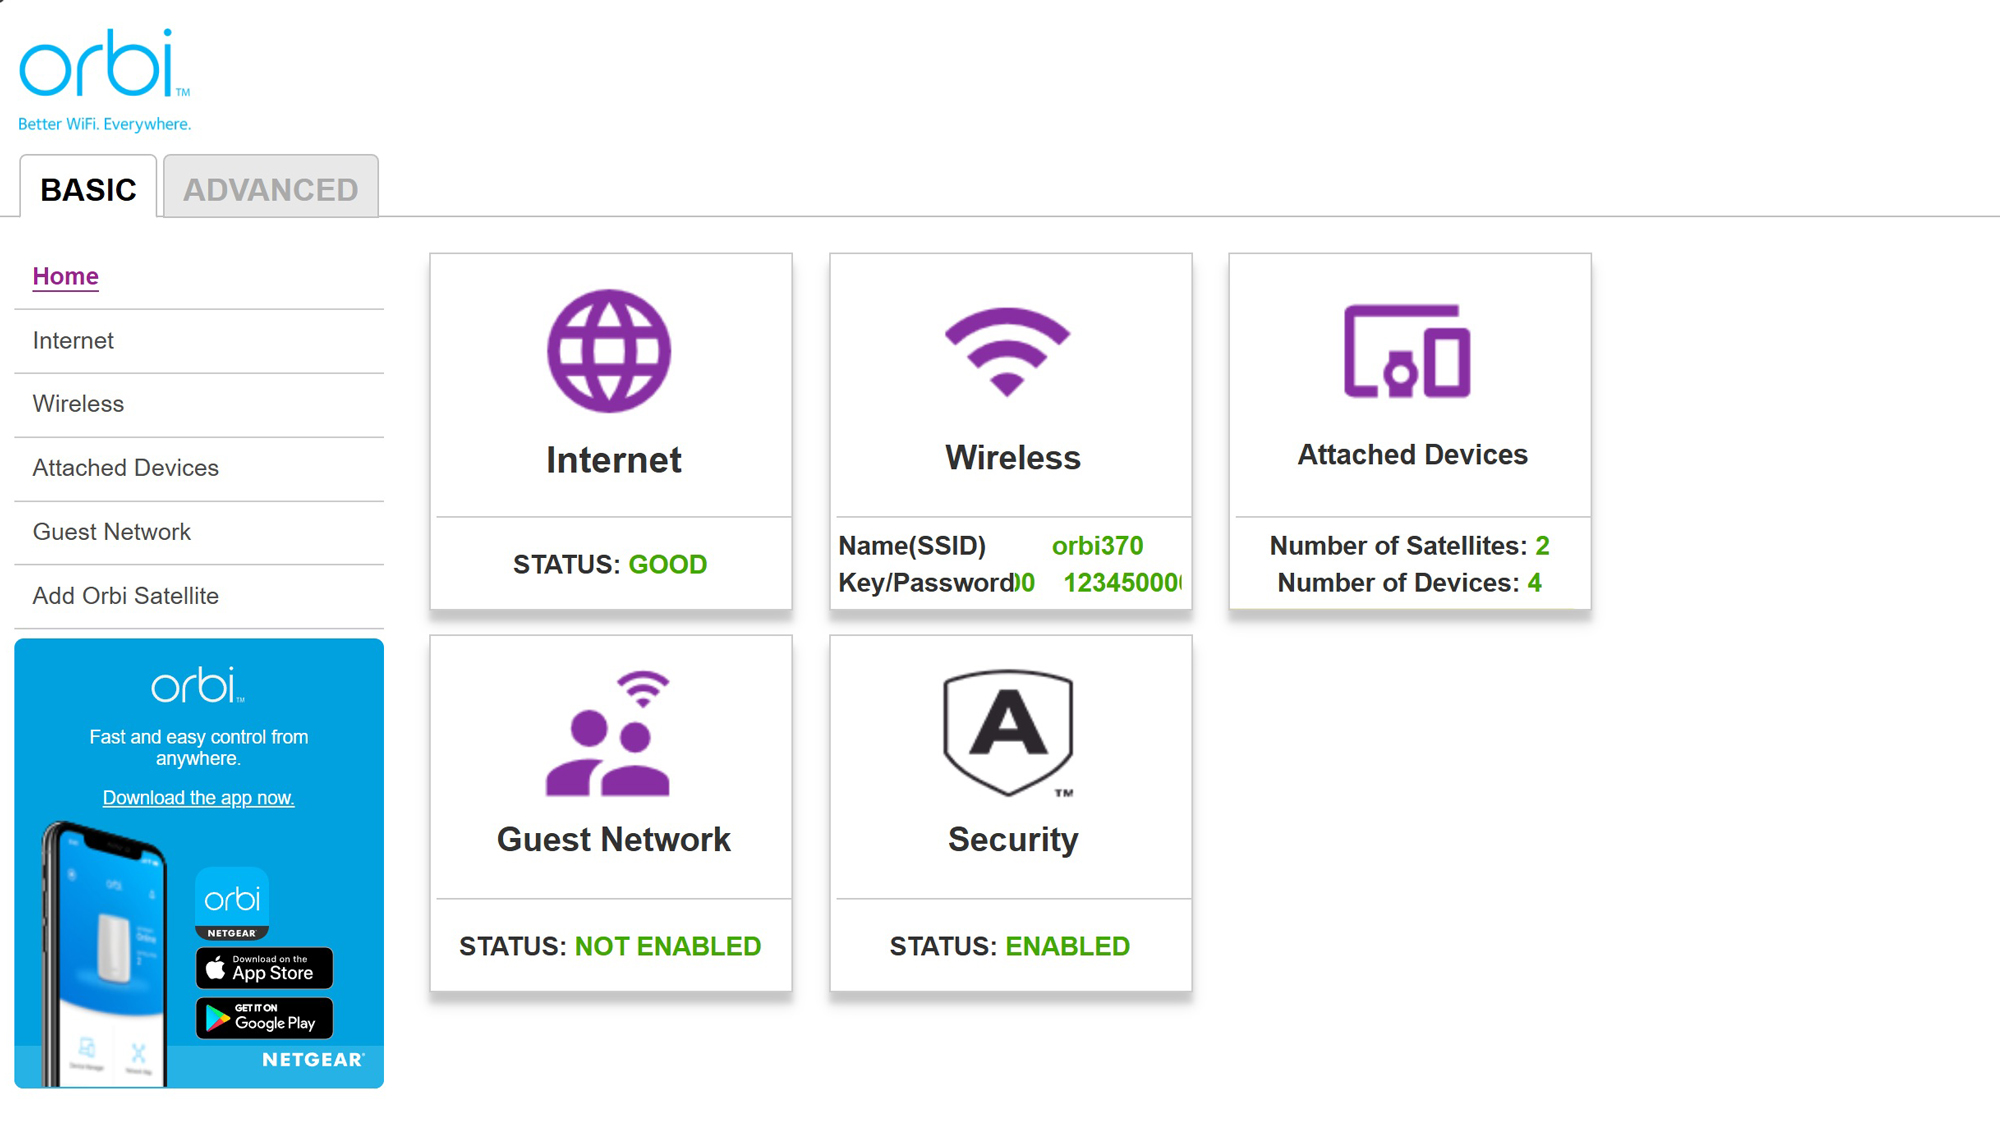The width and height of the screenshot is (2000, 1125).
Task: Click the orbi370 SSID name
Action: [x=1097, y=546]
